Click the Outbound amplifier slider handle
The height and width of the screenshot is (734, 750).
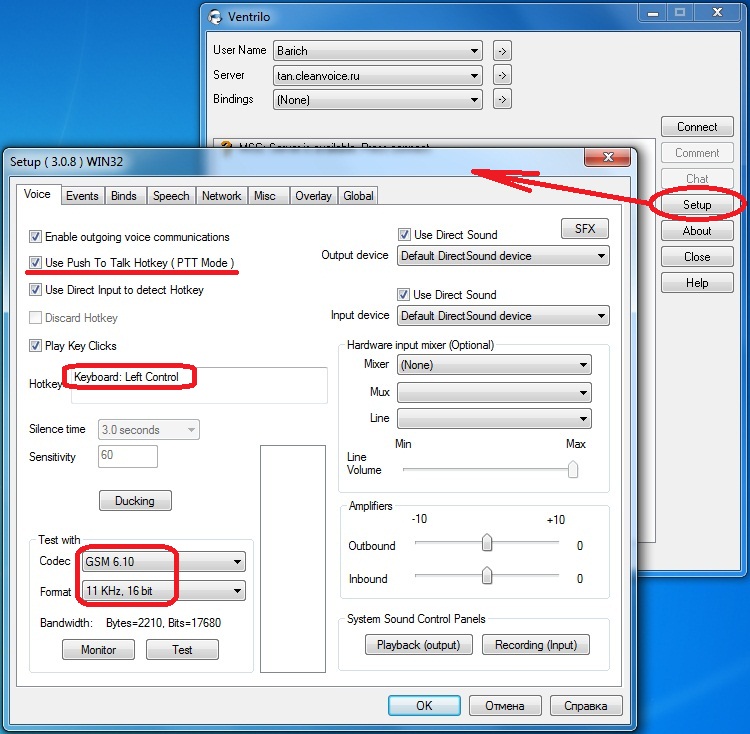point(487,543)
